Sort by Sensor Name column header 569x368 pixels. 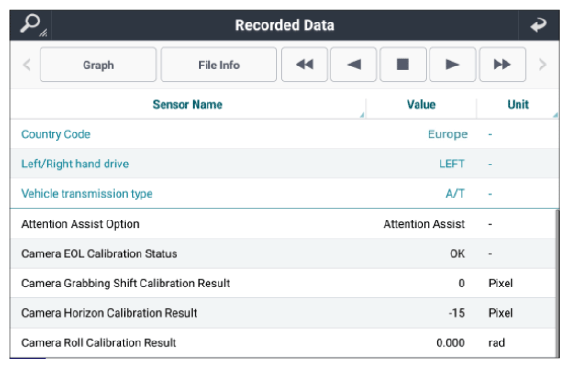[x=188, y=105]
